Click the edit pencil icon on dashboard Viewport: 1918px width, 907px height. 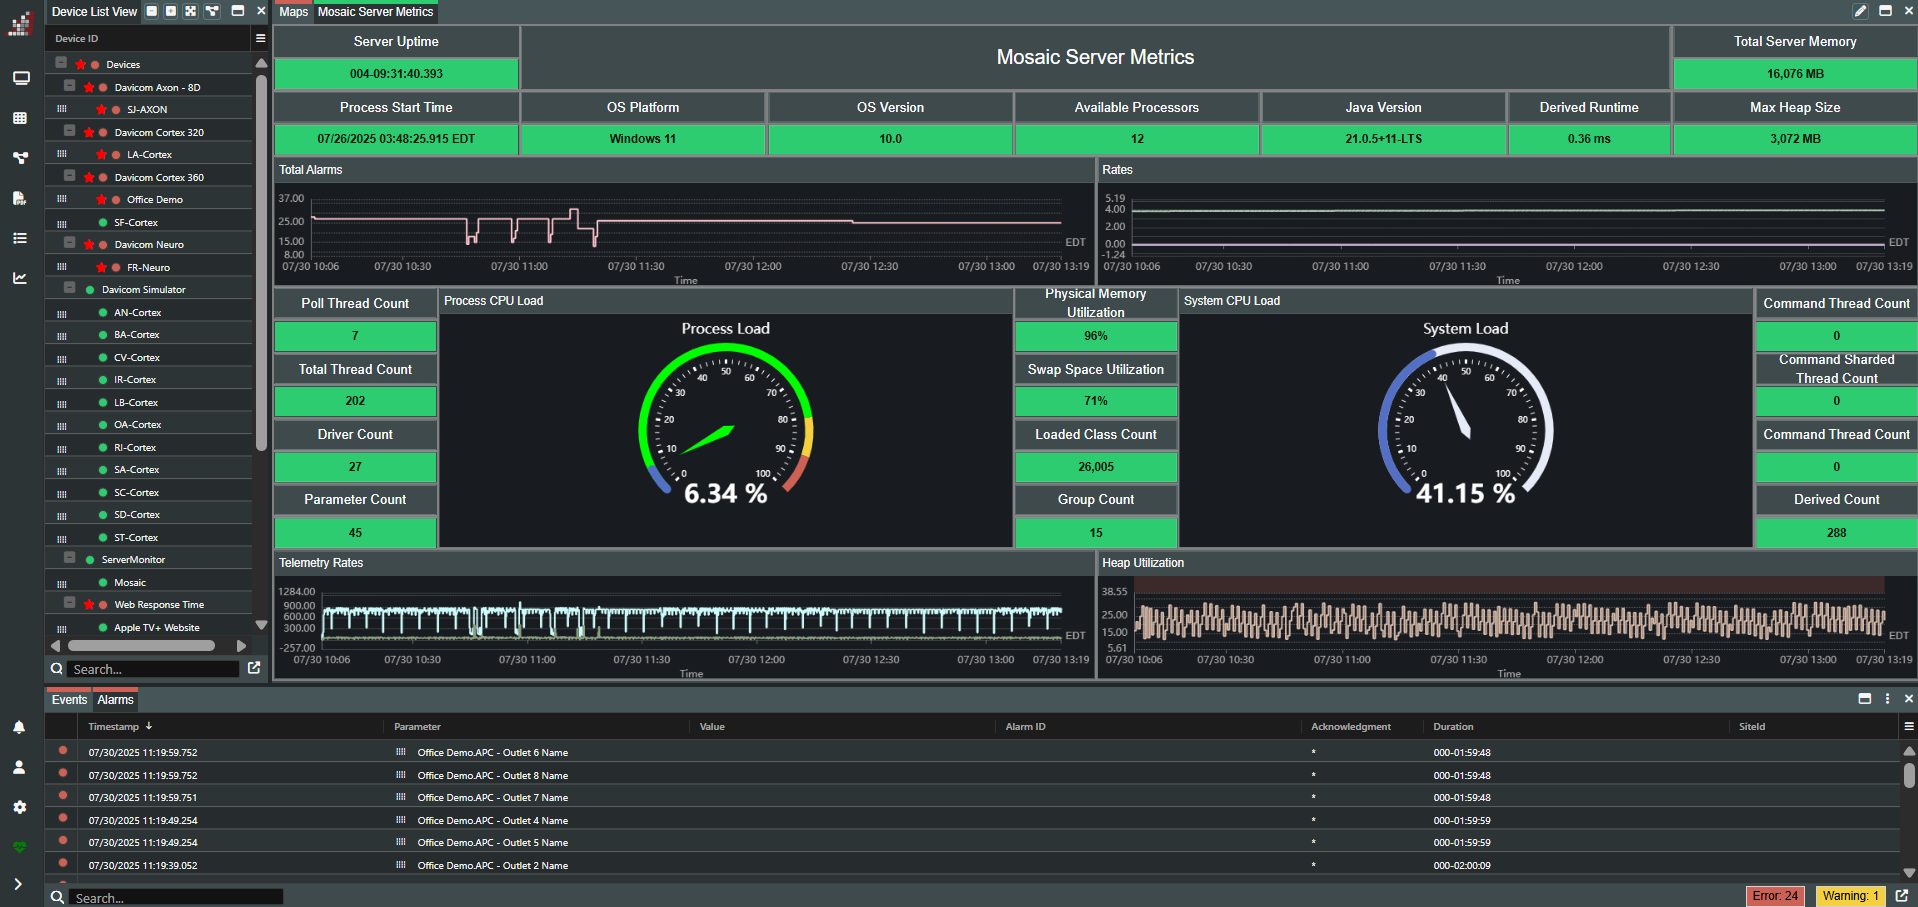(x=1860, y=11)
